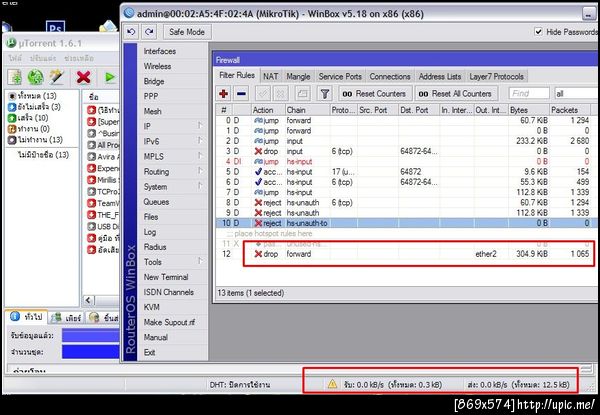Viewport: 600px width, 415px height.
Task: Click the add torrent from URL globe icon
Action: pos(36,77)
